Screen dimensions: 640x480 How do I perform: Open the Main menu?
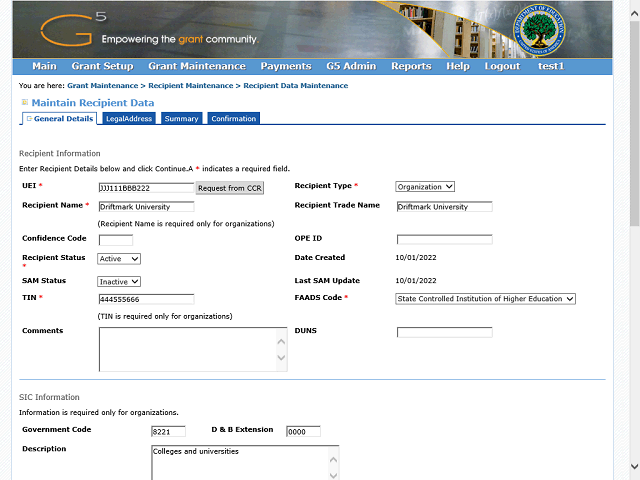pyautogui.click(x=44, y=66)
